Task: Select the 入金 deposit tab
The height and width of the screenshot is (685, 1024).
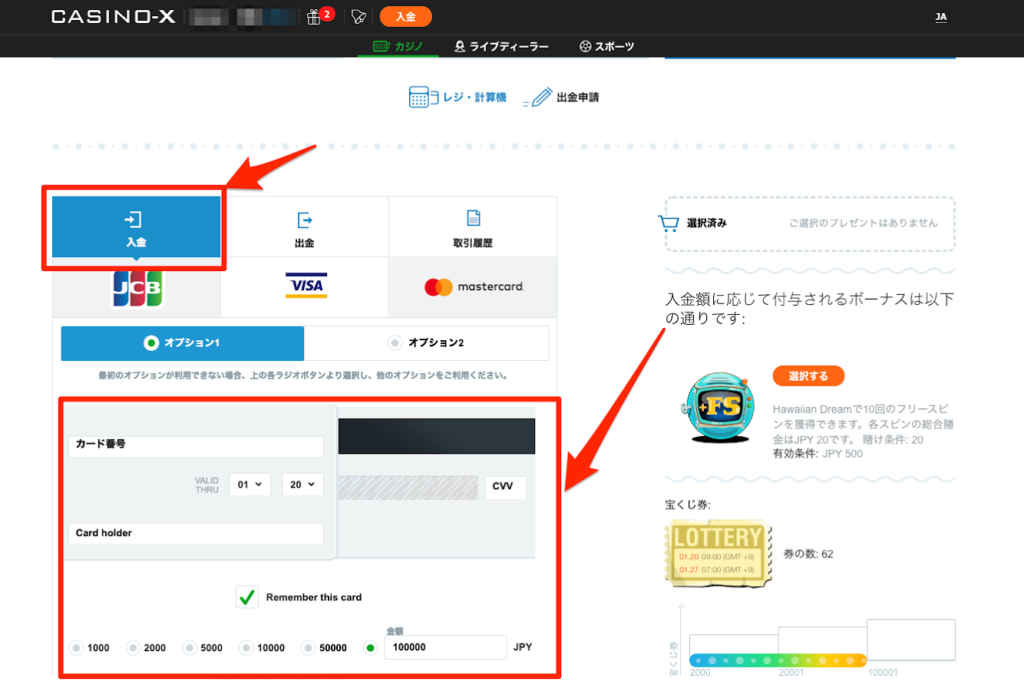Action: click(136, 227)
